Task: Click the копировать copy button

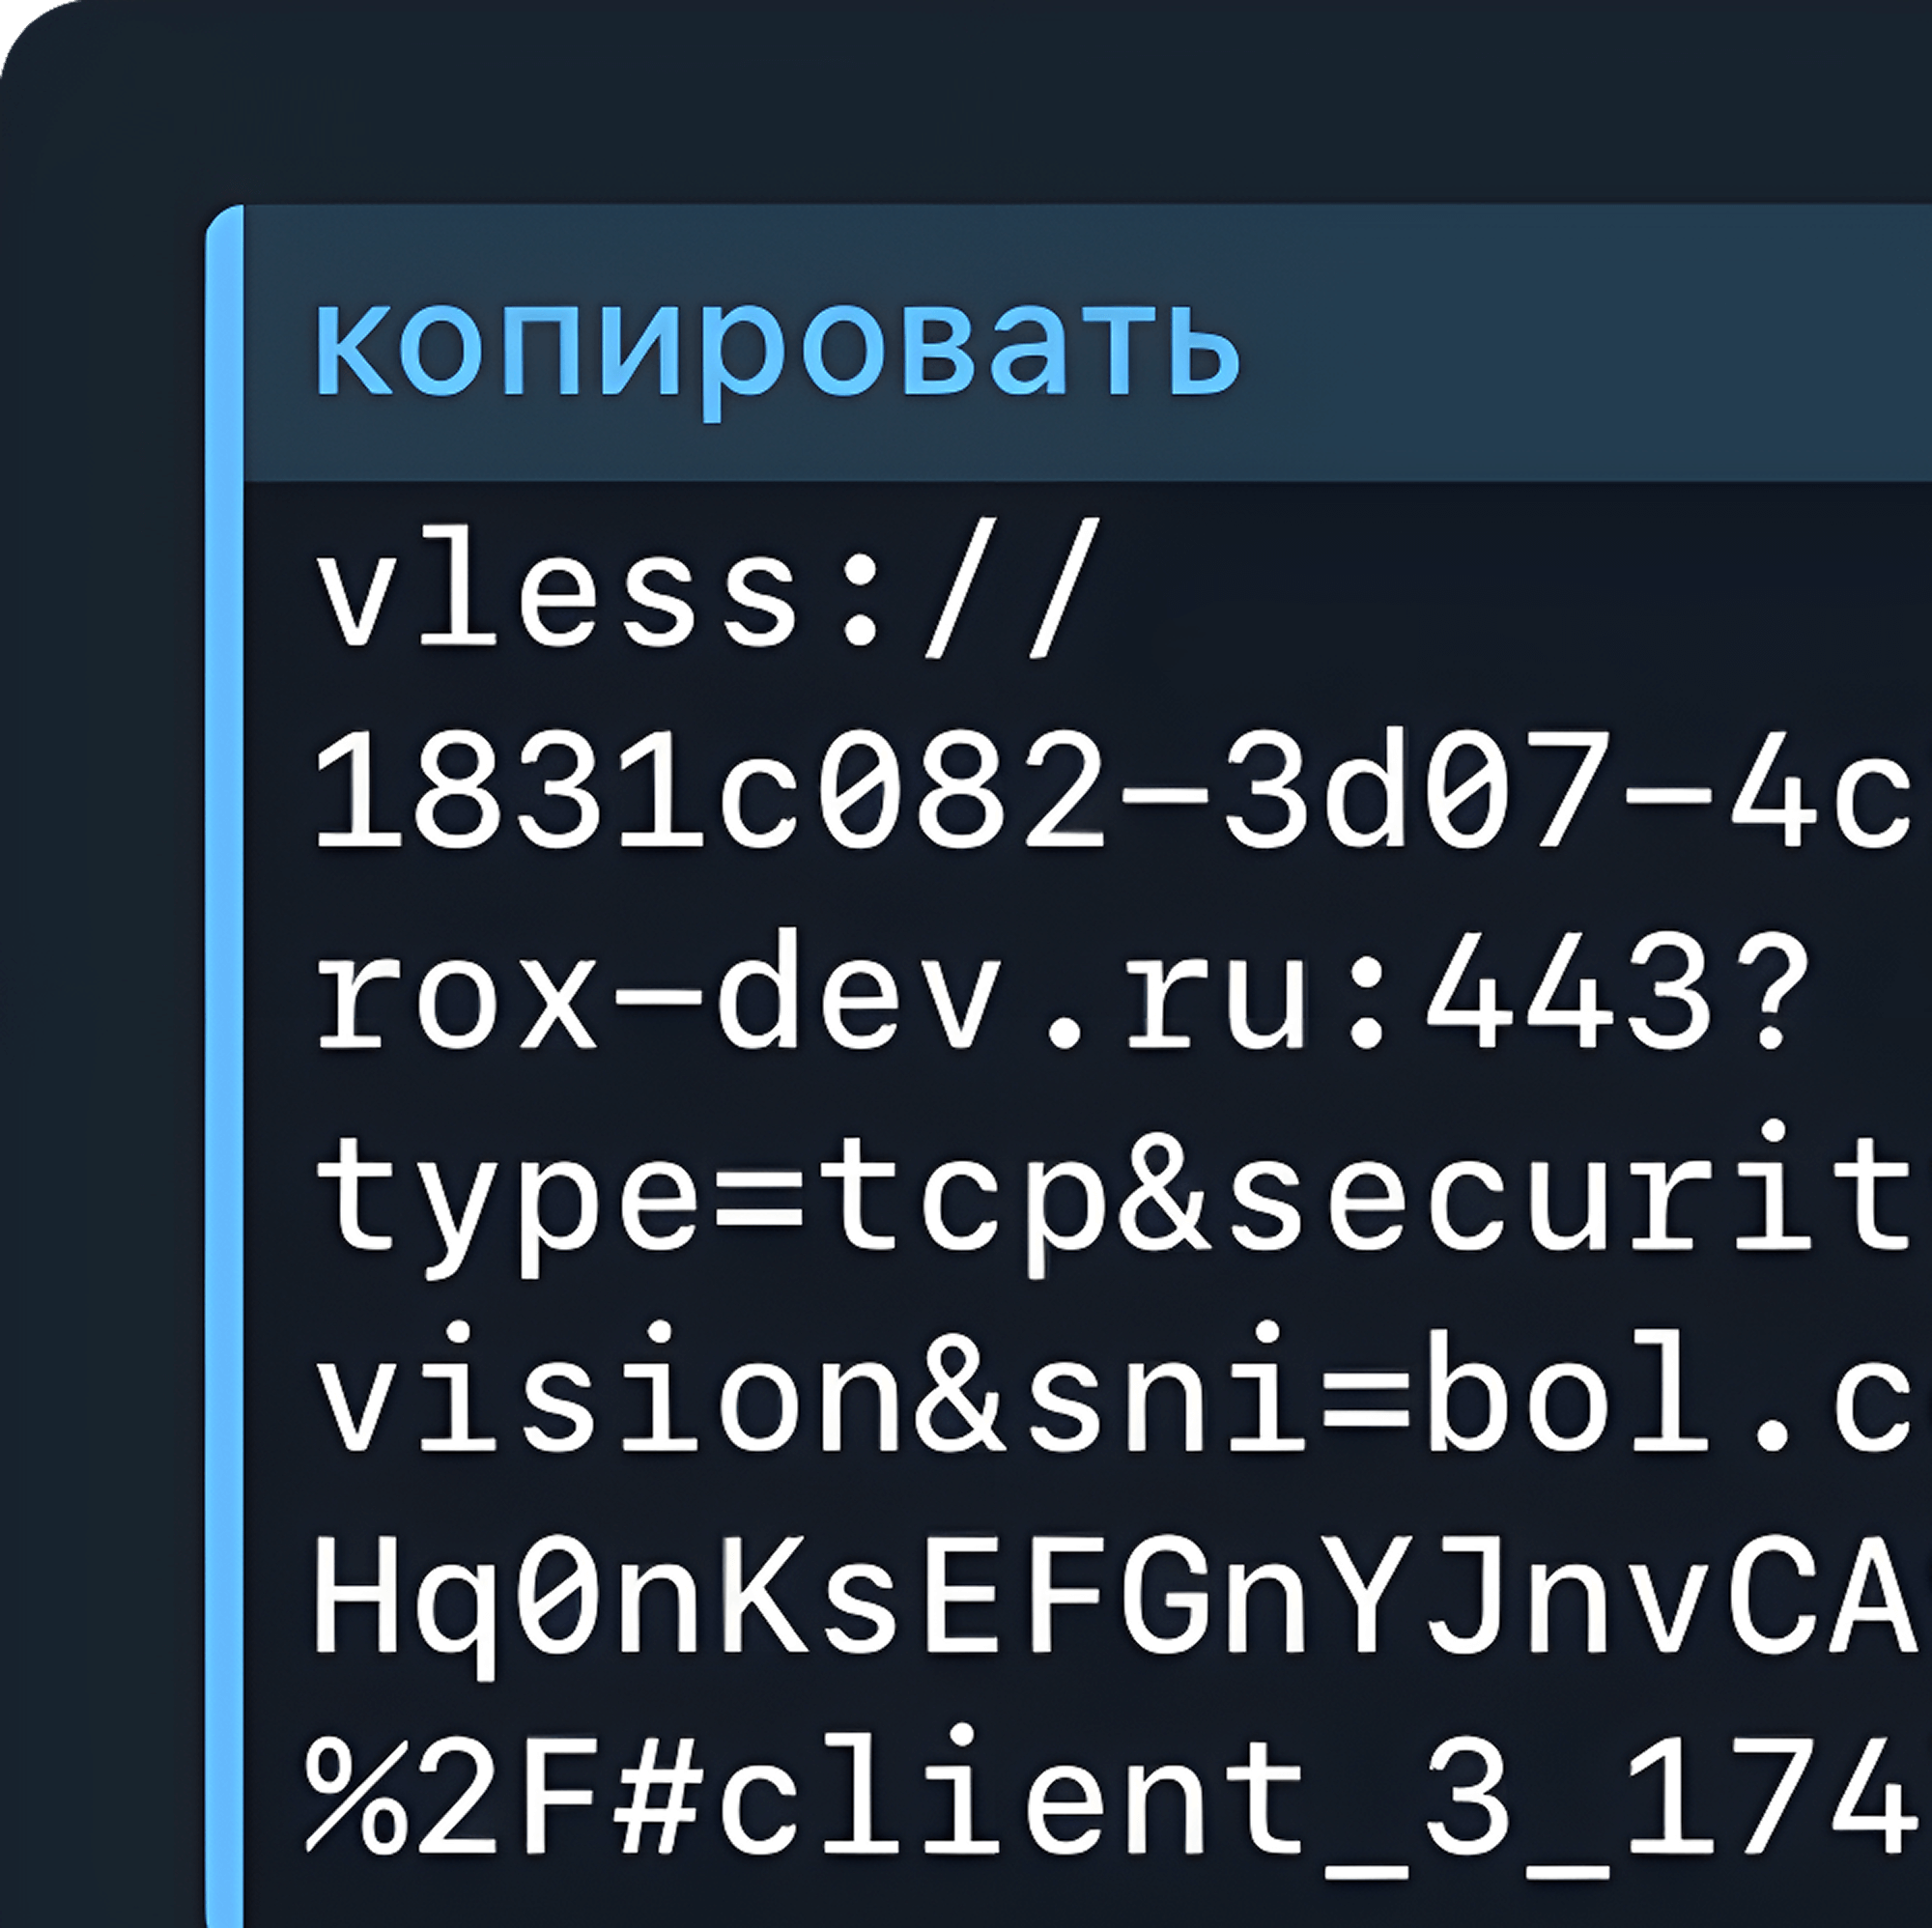Action: point(777,352)
